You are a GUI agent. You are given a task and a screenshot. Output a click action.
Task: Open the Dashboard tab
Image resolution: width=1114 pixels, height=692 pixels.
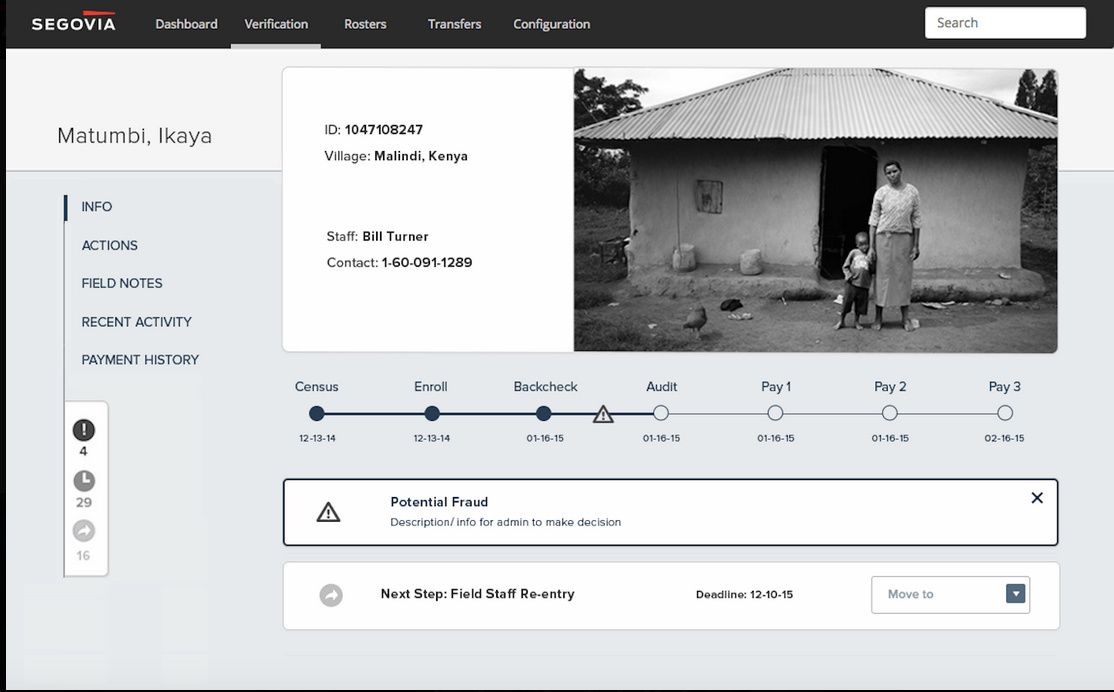(x=186, y=24)
